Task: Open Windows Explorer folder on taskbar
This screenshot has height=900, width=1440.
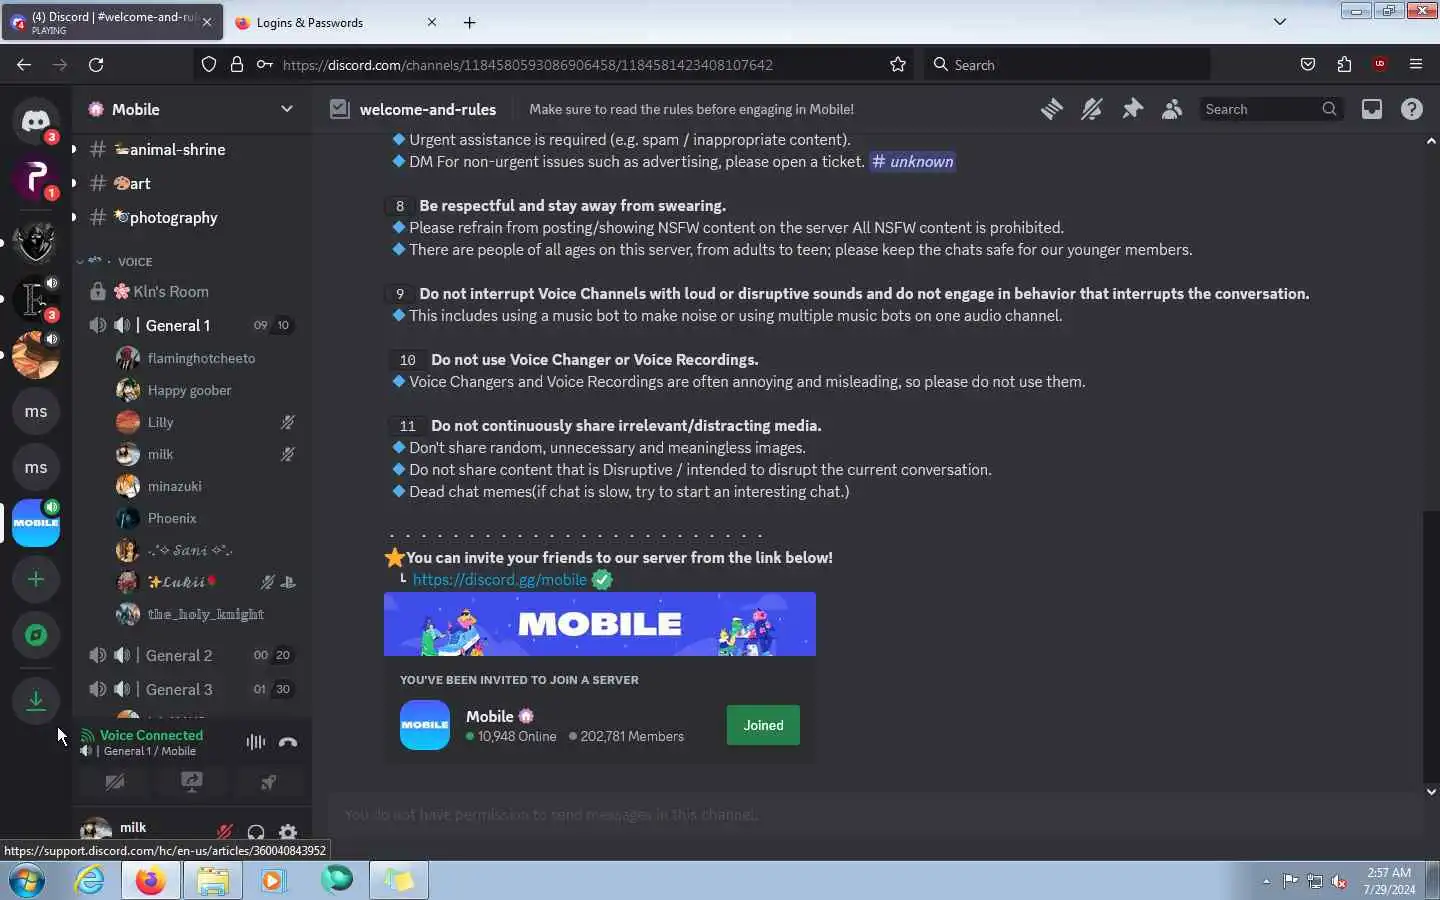Action: pos(212,881)
